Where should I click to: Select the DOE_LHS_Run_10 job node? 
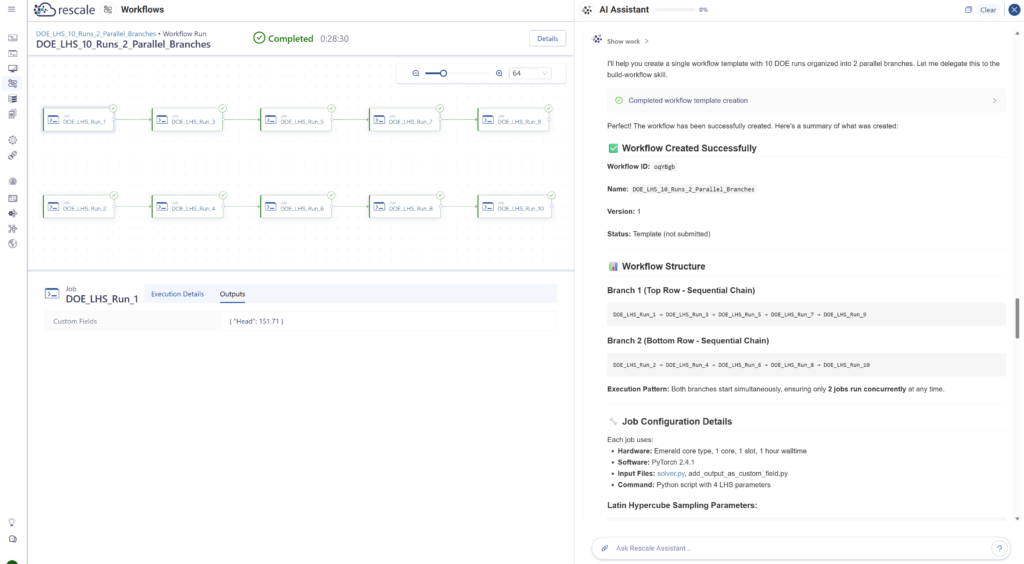[515, 207]
